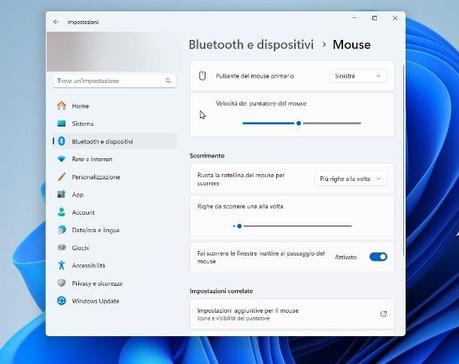Image resolution: width=459 pixels, height=364 pixels.
Task: Click the lines-to-scroll slider handle
Action: coord(239,226)
